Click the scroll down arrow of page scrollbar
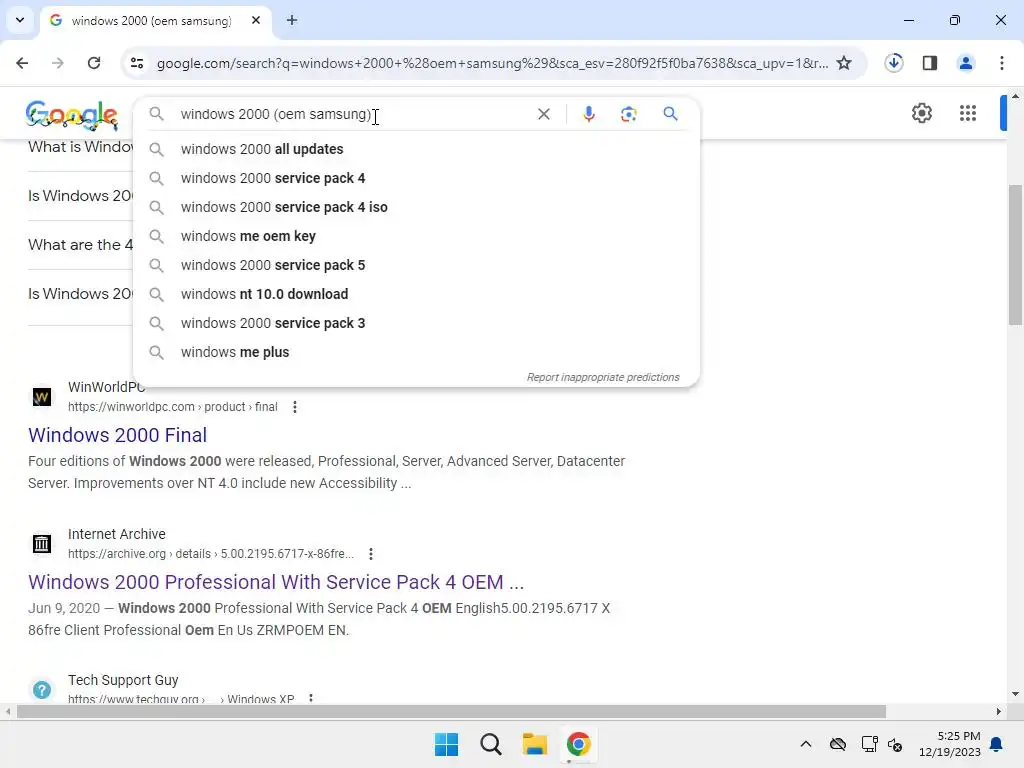The width and height of the screenshot is (1024, 768). tap(1015, 694)
